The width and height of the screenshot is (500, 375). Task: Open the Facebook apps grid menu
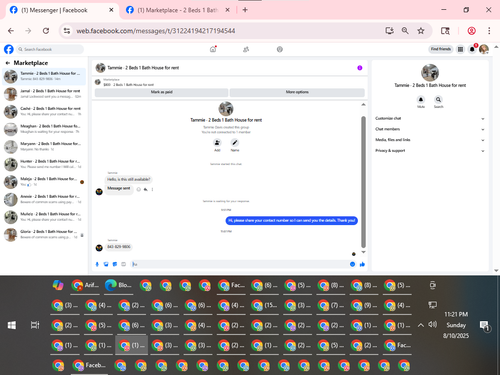pos(460,49)
